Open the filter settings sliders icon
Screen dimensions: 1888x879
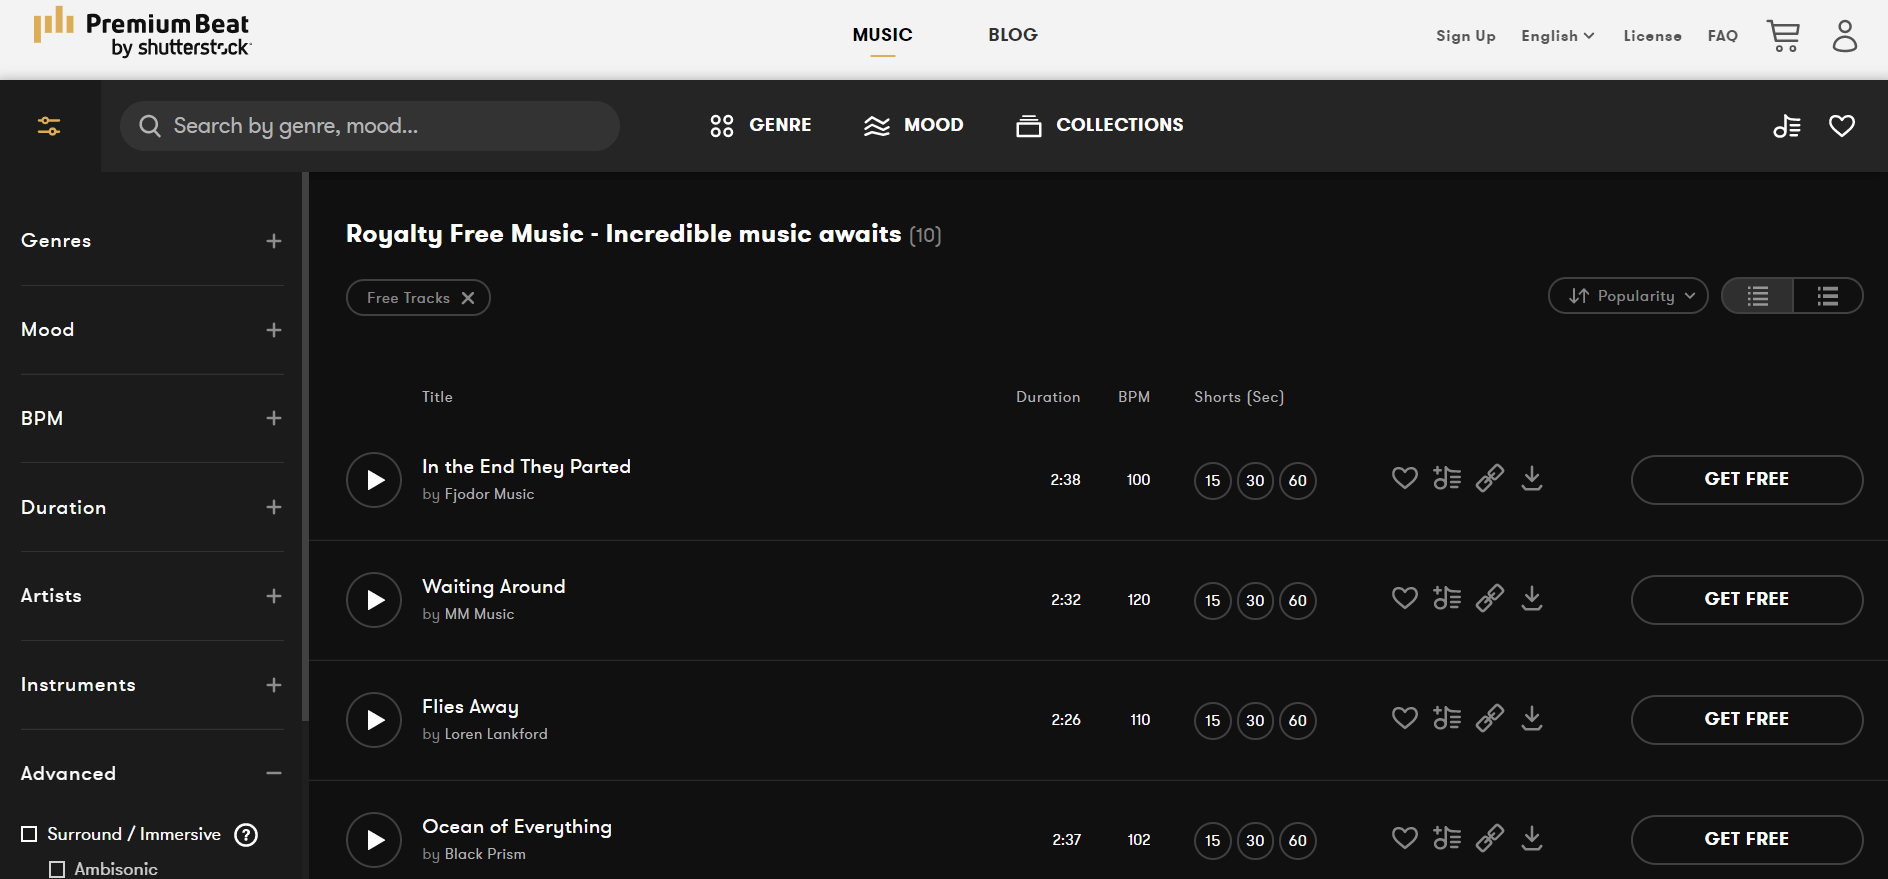[x=49, y=126]
